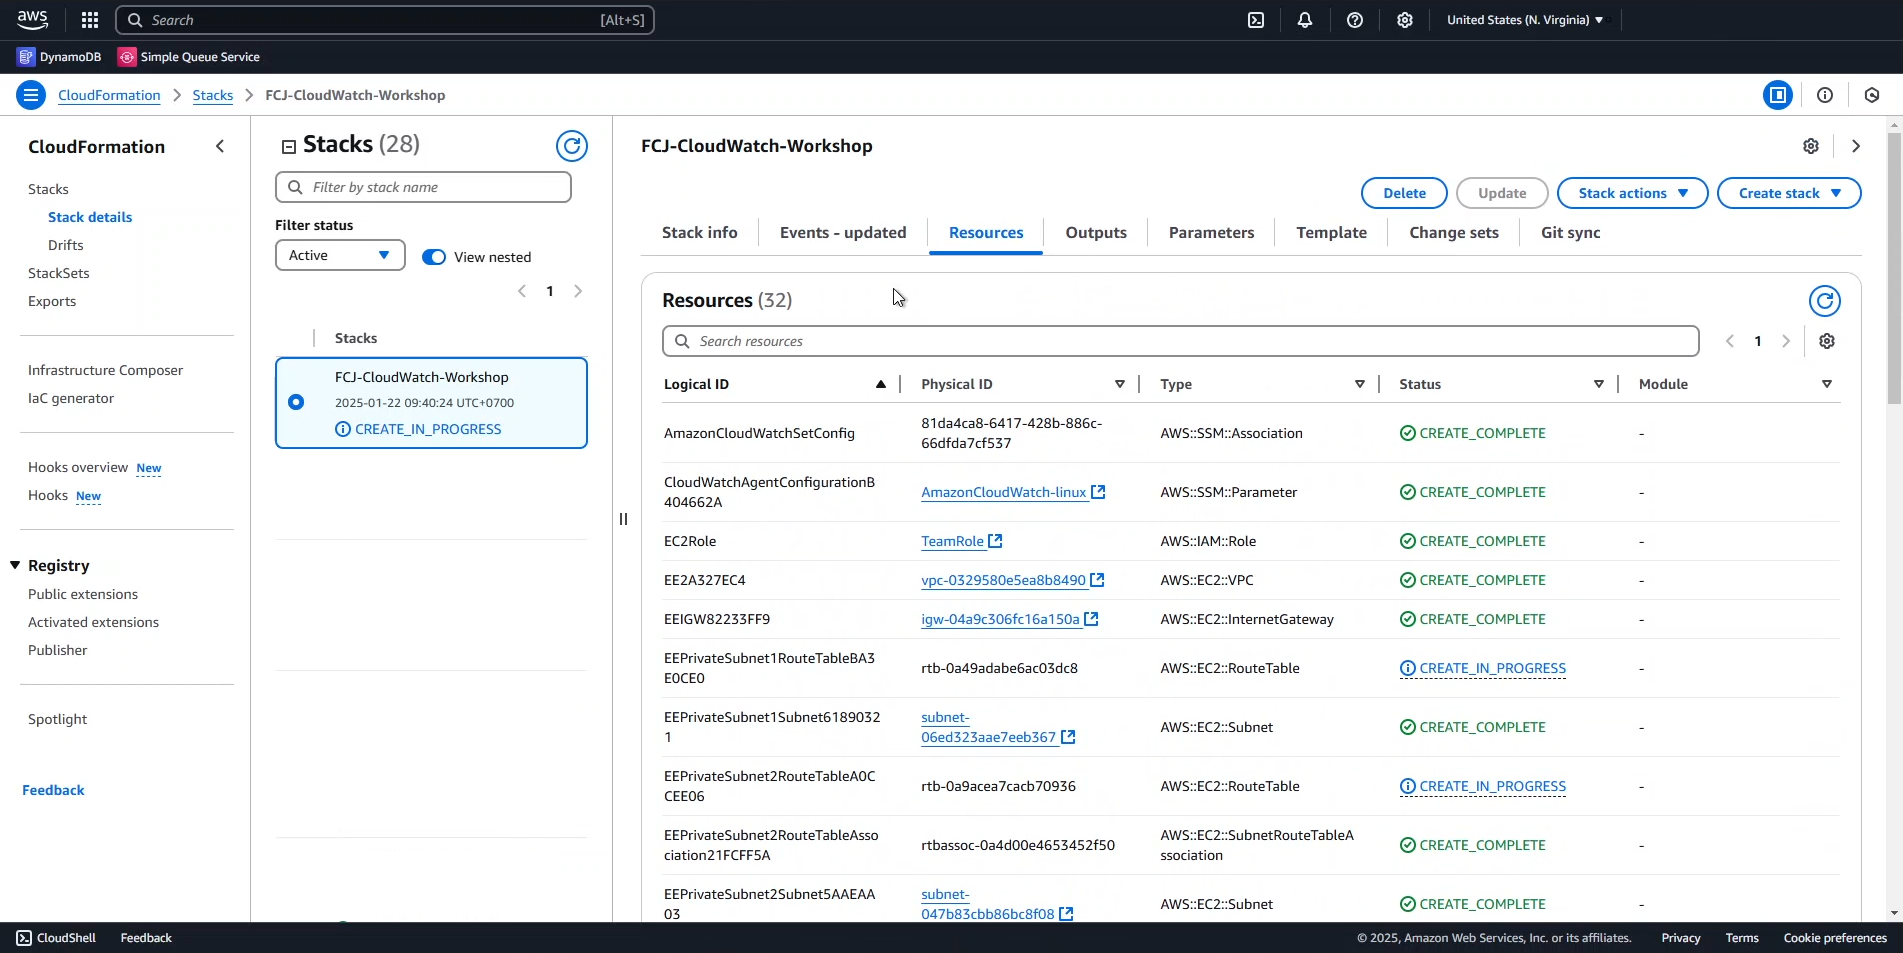Viewport: 1903px width, 953px height.
Task: Open stack detail settings gear
Action: click(1811, 146)
